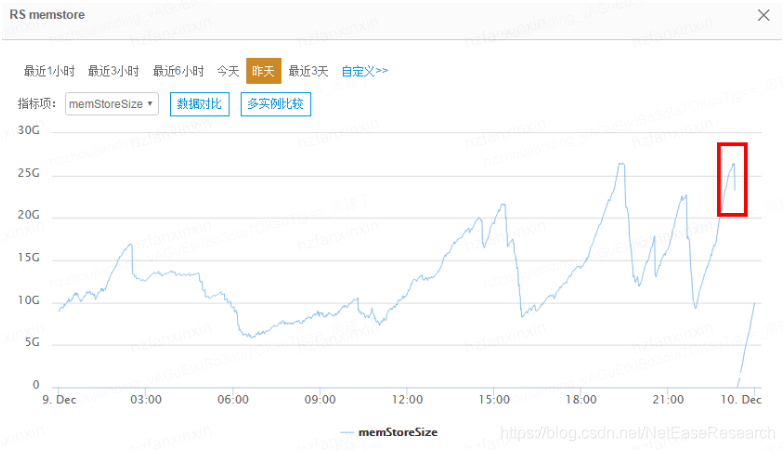This screenshot has height=451, width=784.
Task: Click the 10G y-axis label
Action: (28, 300)
